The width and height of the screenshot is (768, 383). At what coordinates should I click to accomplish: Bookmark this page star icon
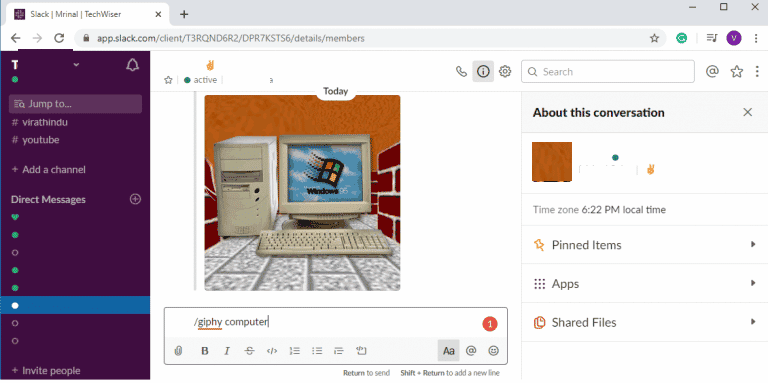[654, 38]
